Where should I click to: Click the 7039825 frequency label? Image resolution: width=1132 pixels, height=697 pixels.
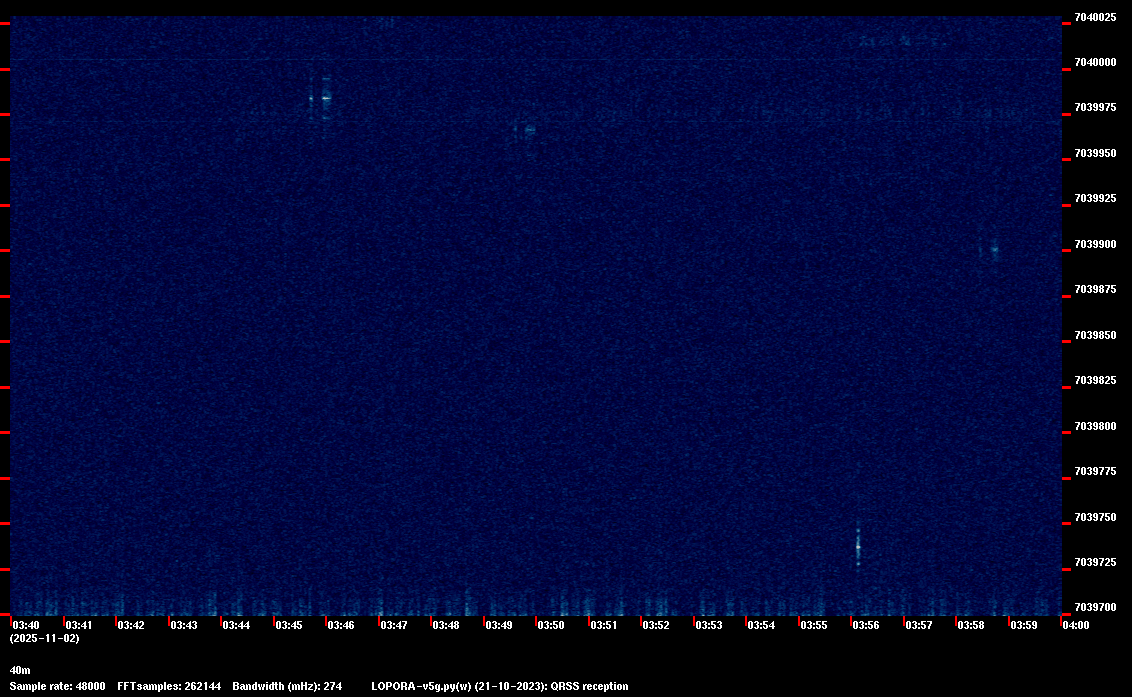1095,381
